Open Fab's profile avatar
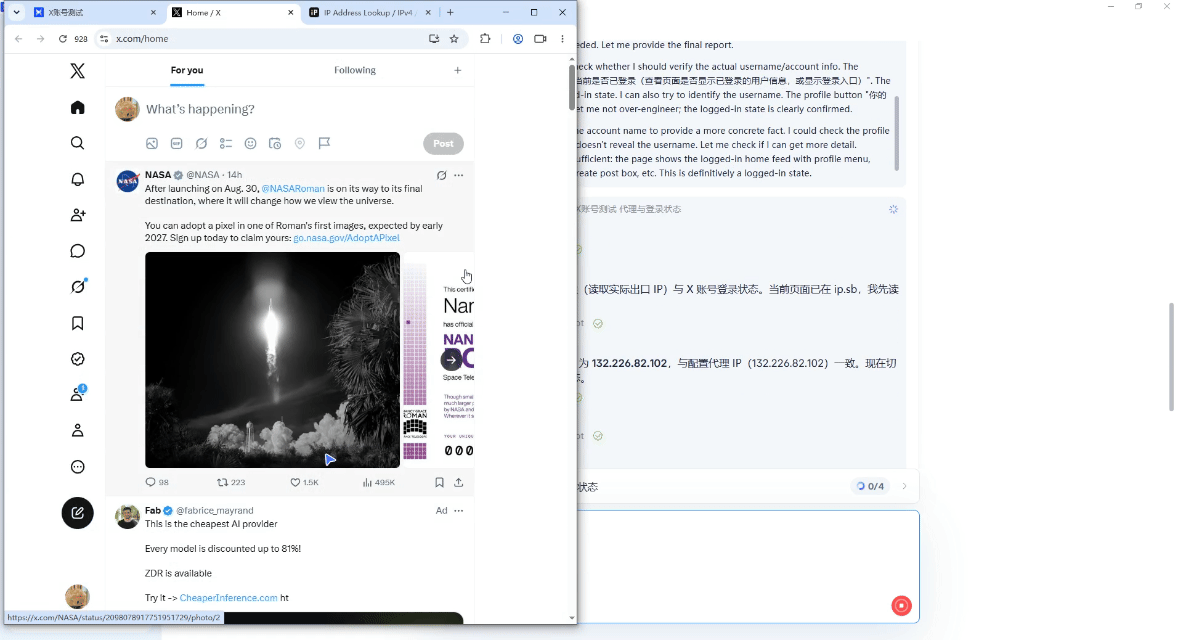This screenshot has height=640, width=1178. pos(128,517)
